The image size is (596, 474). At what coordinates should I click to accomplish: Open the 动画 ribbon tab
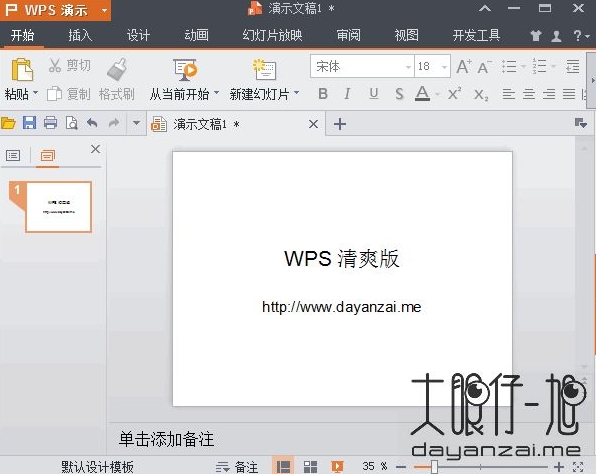pos(196,35)
